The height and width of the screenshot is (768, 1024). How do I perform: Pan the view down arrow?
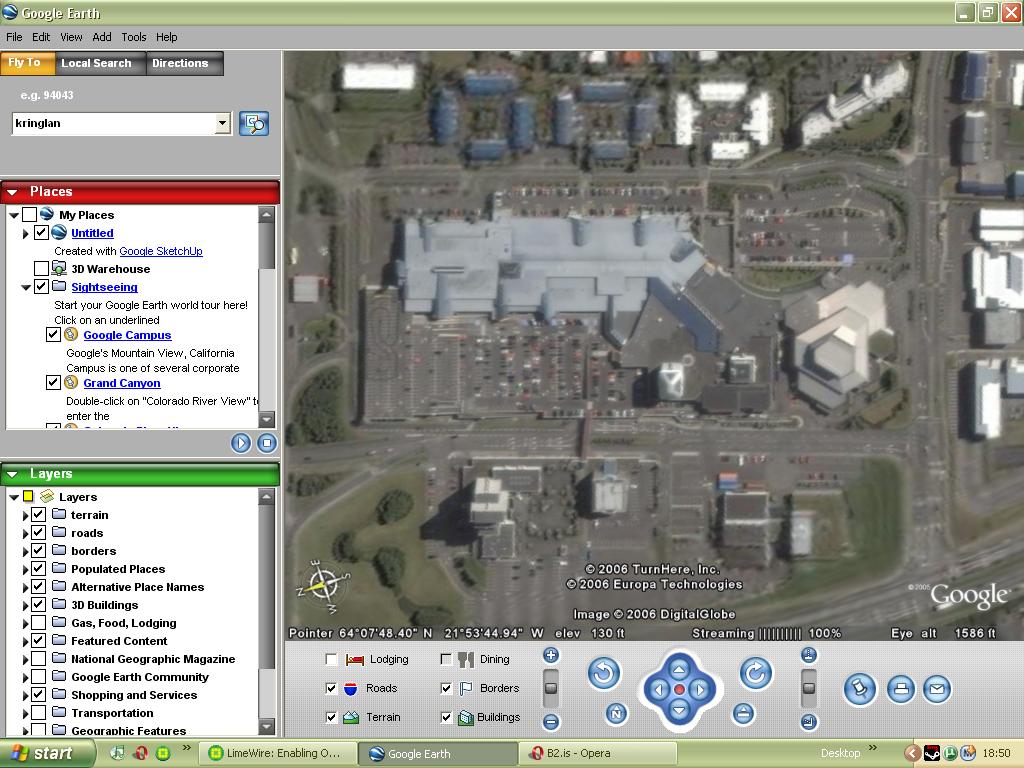coord(679,710)
